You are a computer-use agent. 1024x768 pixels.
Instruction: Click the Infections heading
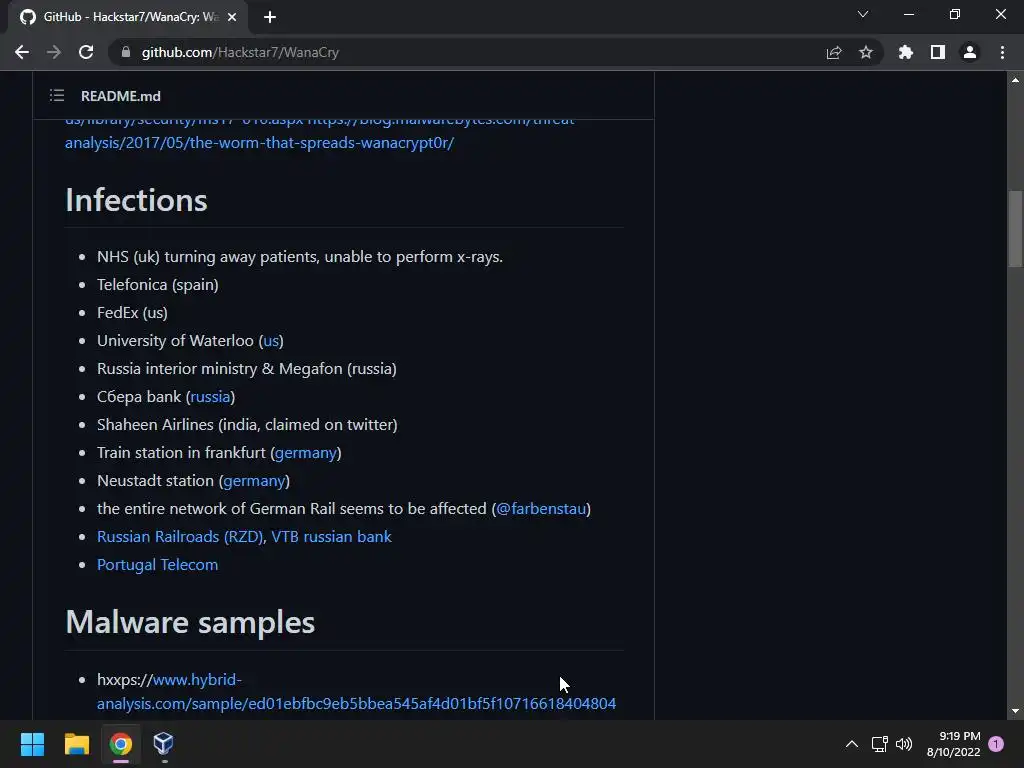tap(136, 200)
